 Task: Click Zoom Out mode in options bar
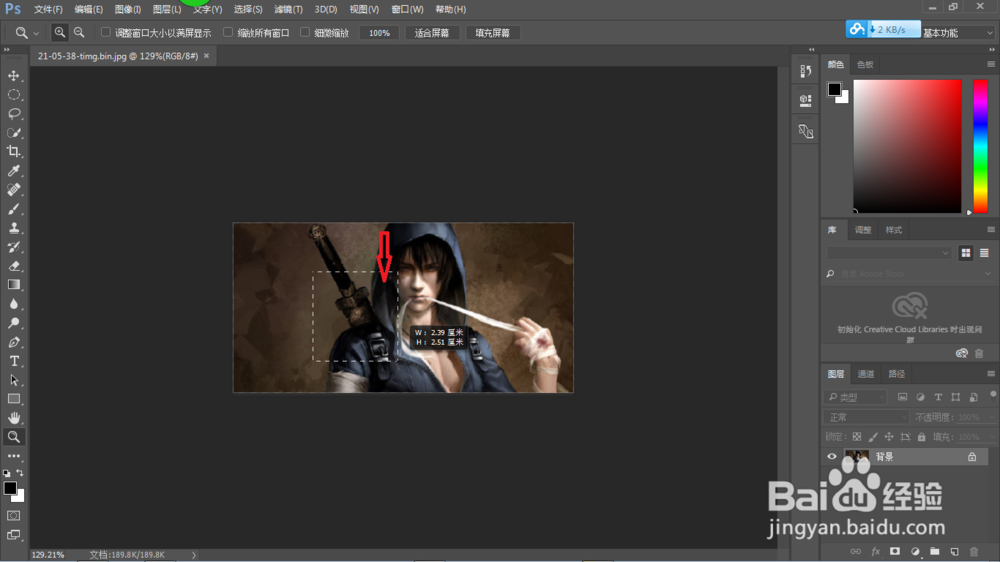[x=79, y=32]
